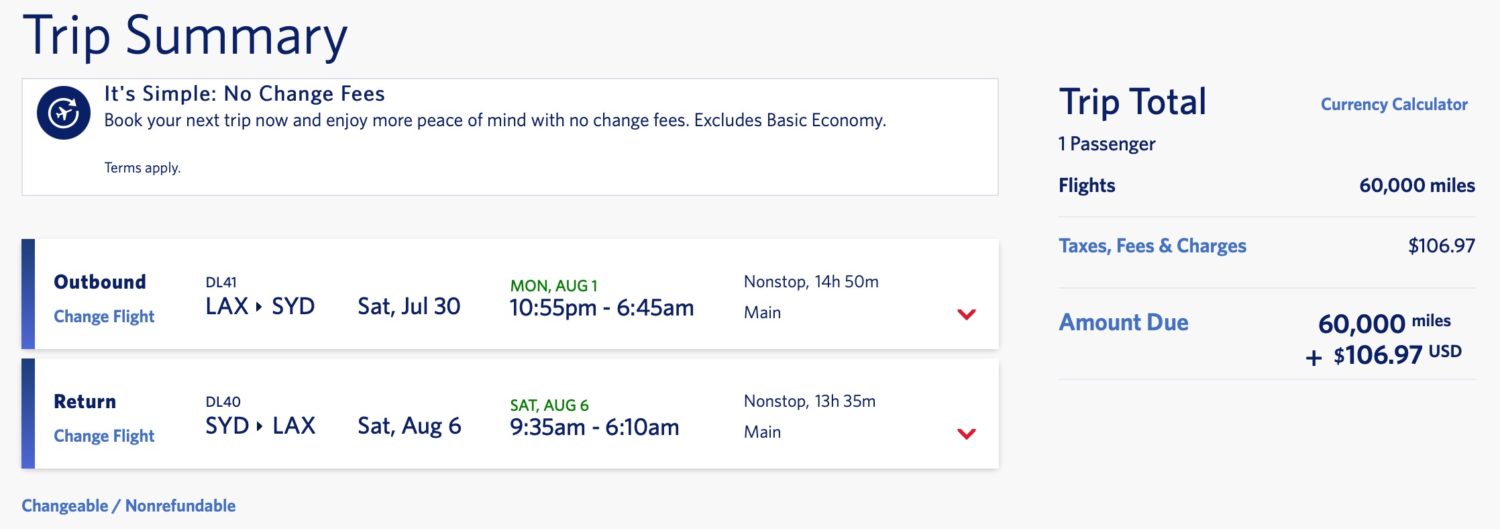Change the Outbound flight
Screen dimensions: 1500x529
(x=104, y=316)
